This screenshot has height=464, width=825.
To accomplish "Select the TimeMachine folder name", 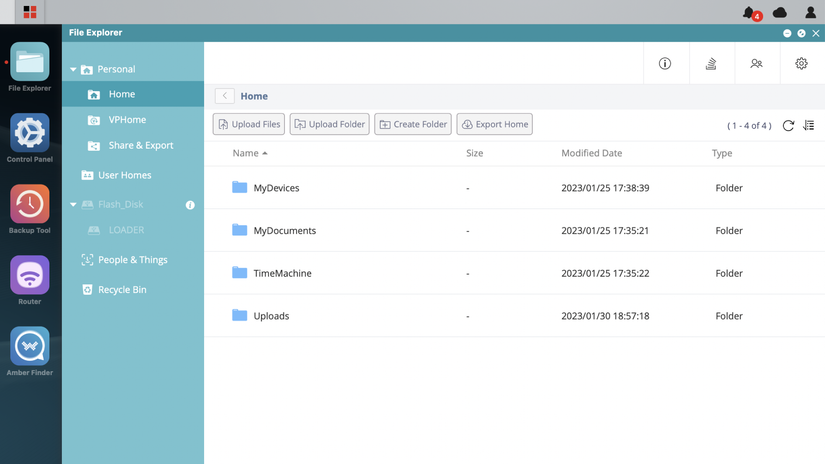I will pos(283,273).
